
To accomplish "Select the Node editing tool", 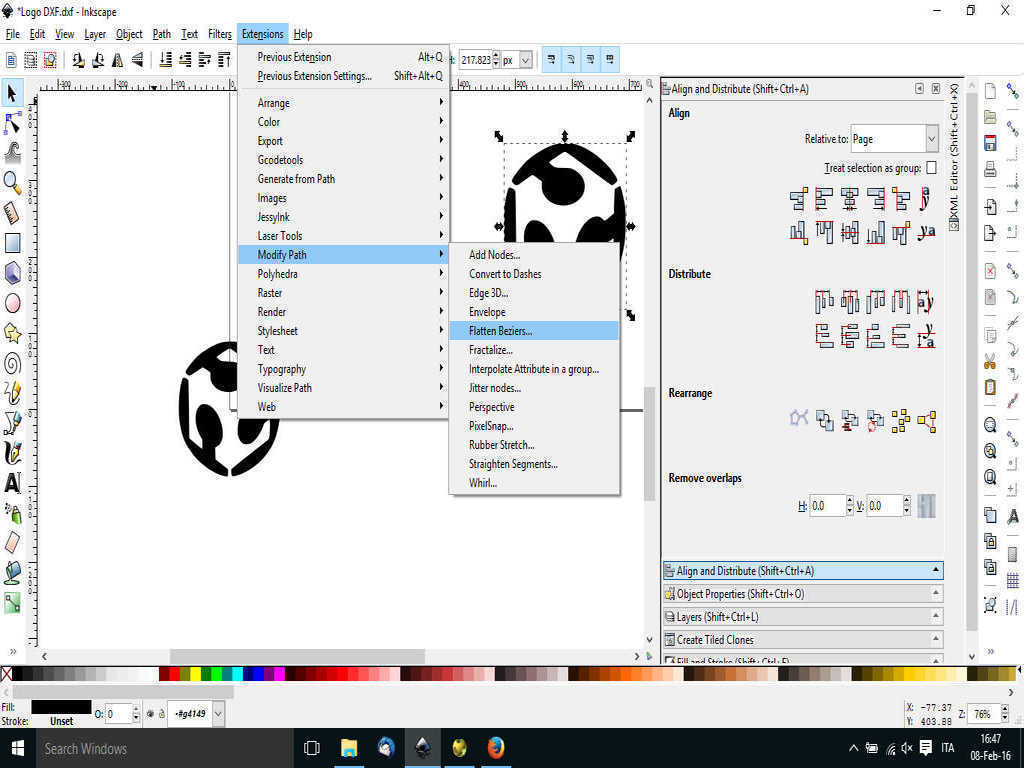I will [x=12, y=123].
